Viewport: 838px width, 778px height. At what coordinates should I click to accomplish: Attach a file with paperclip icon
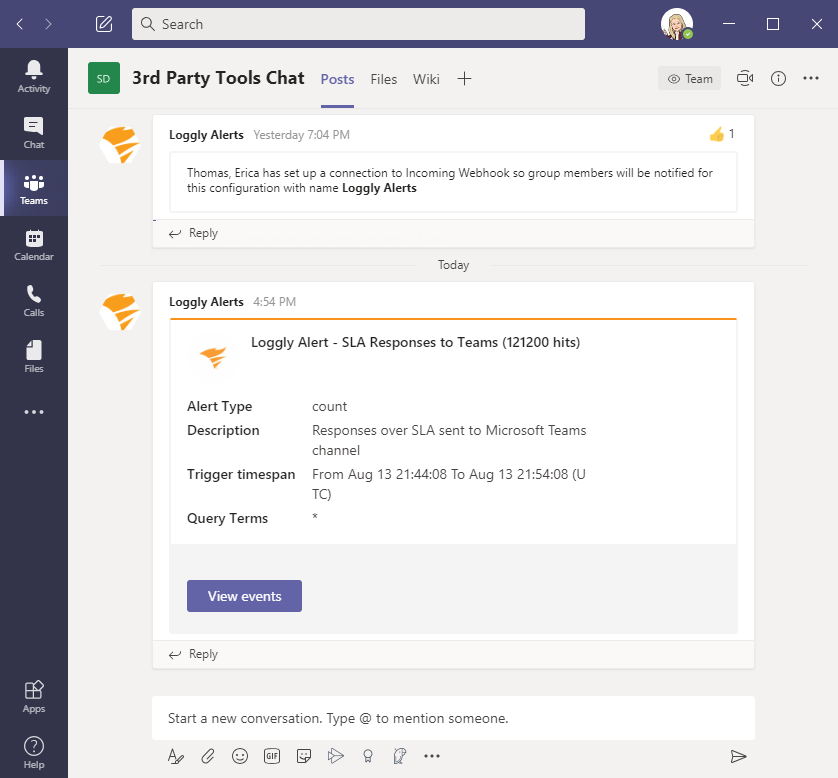coord(208,756)
